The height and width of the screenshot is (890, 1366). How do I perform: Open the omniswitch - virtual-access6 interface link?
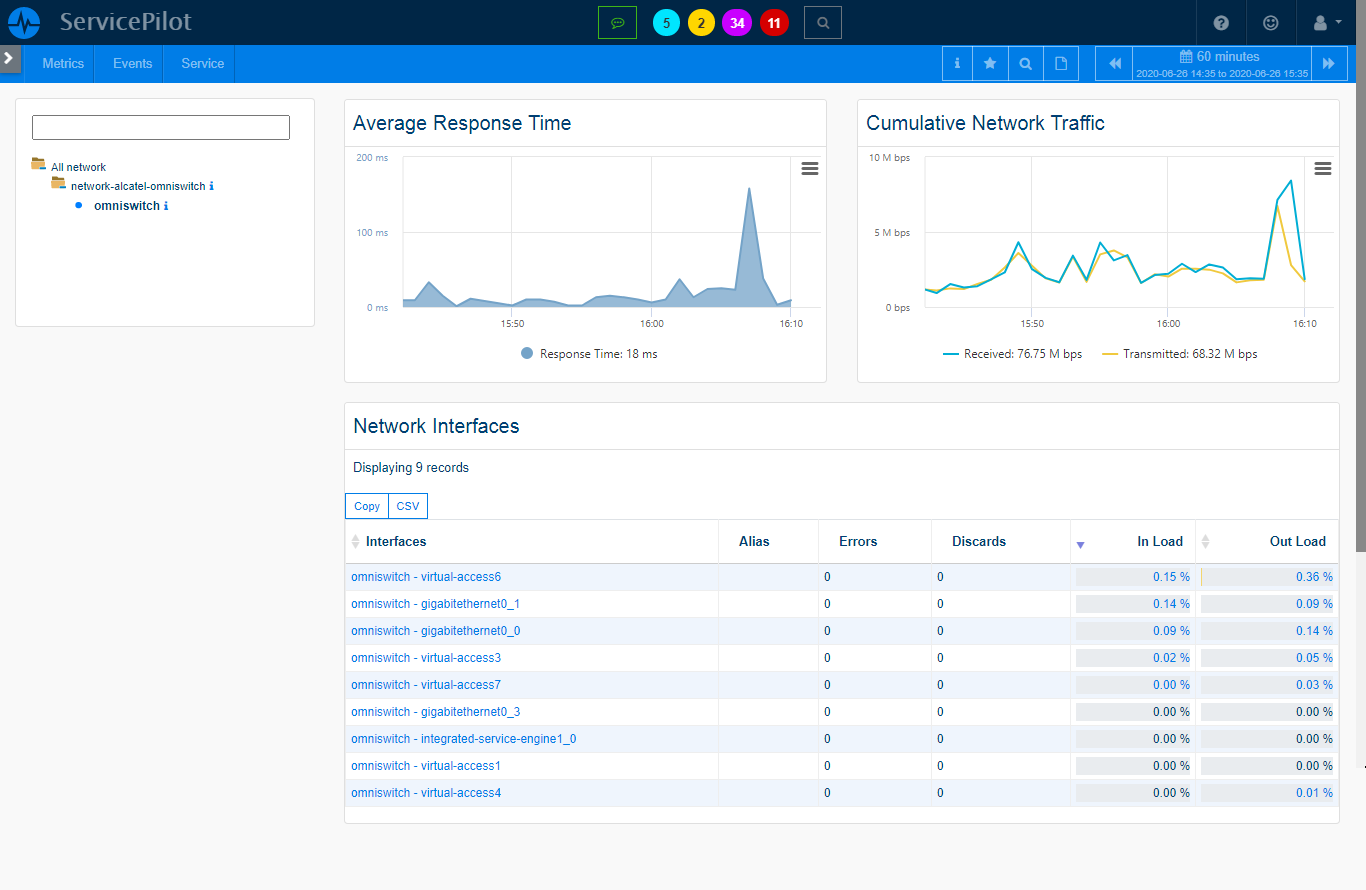[x=425, y=577]
